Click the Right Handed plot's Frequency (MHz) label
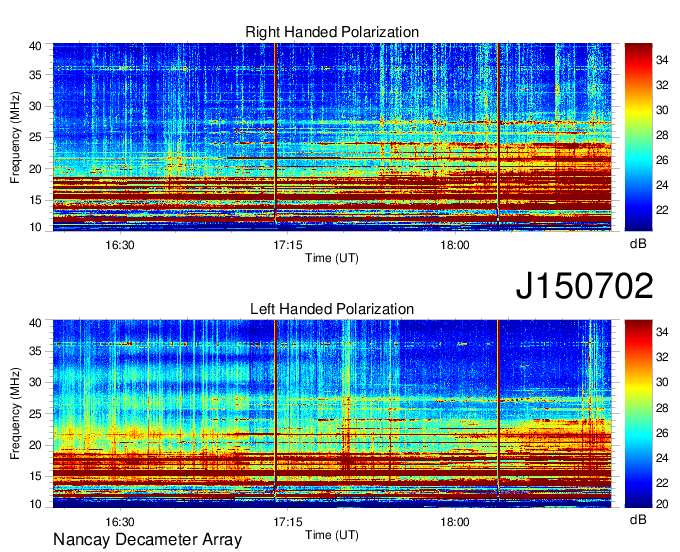 [15, 137]
